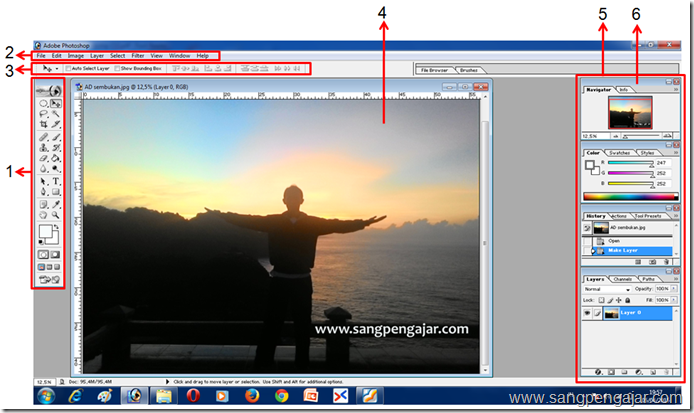Switch to the Channels tab
The image size is (694, 413).
pos(623,279)
